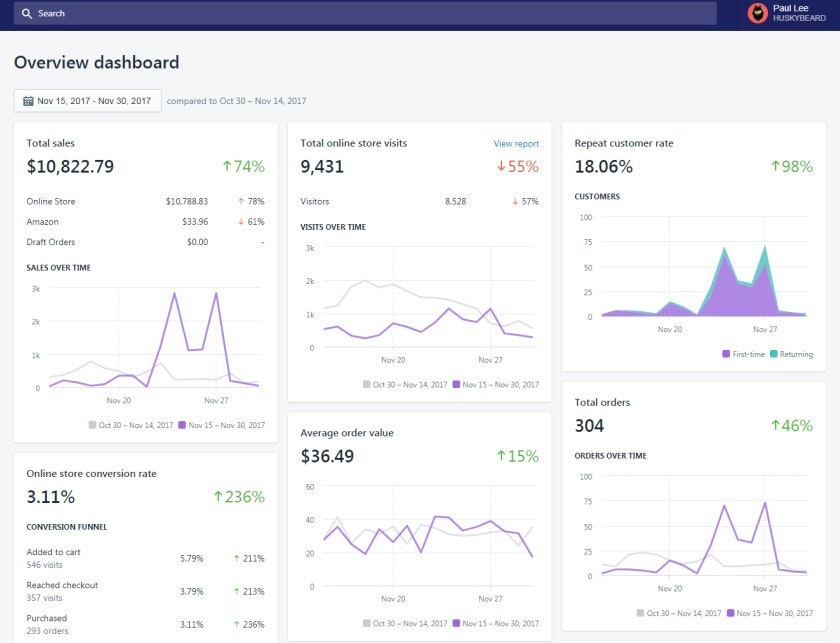Viewport: 840px width, 643px height.
Task: Click the Added to cart funnel step
Action: (x=54, y=552)
